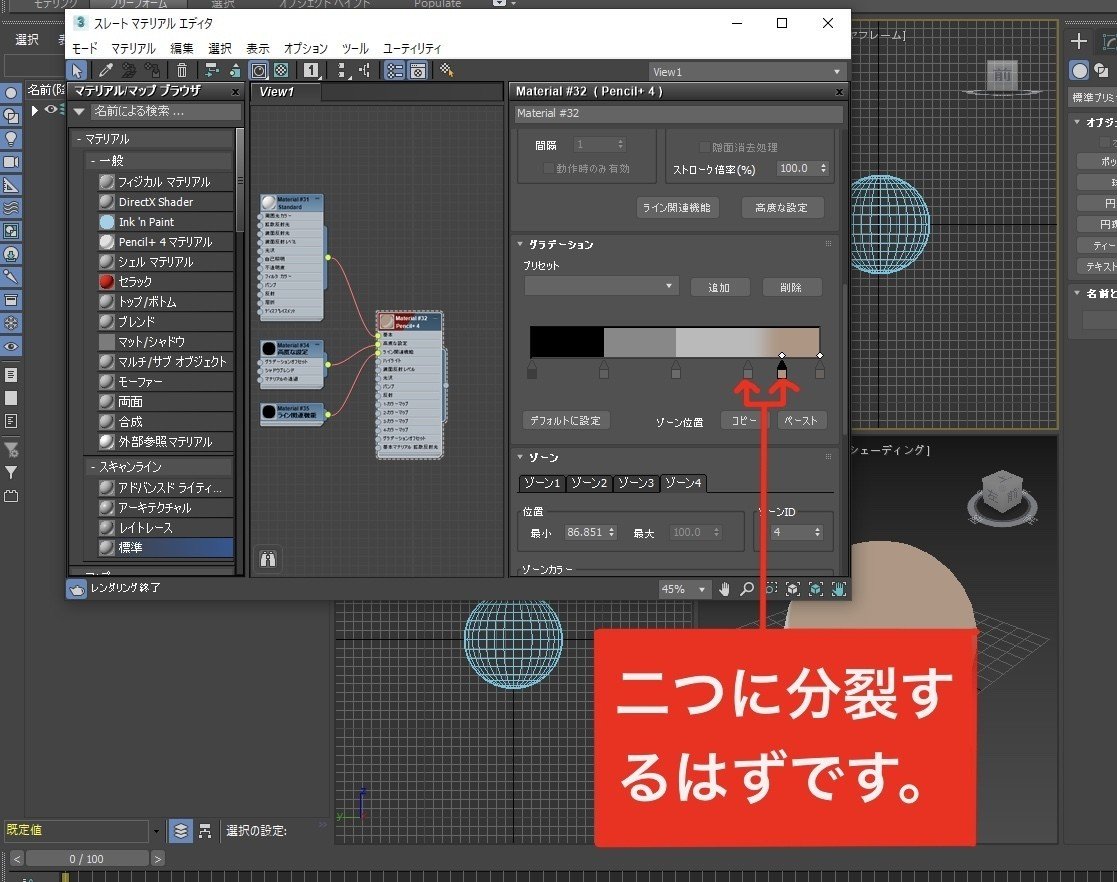
Task: Select the arrow selection tool in material editor toolbar
Action: tap(77, 71)
